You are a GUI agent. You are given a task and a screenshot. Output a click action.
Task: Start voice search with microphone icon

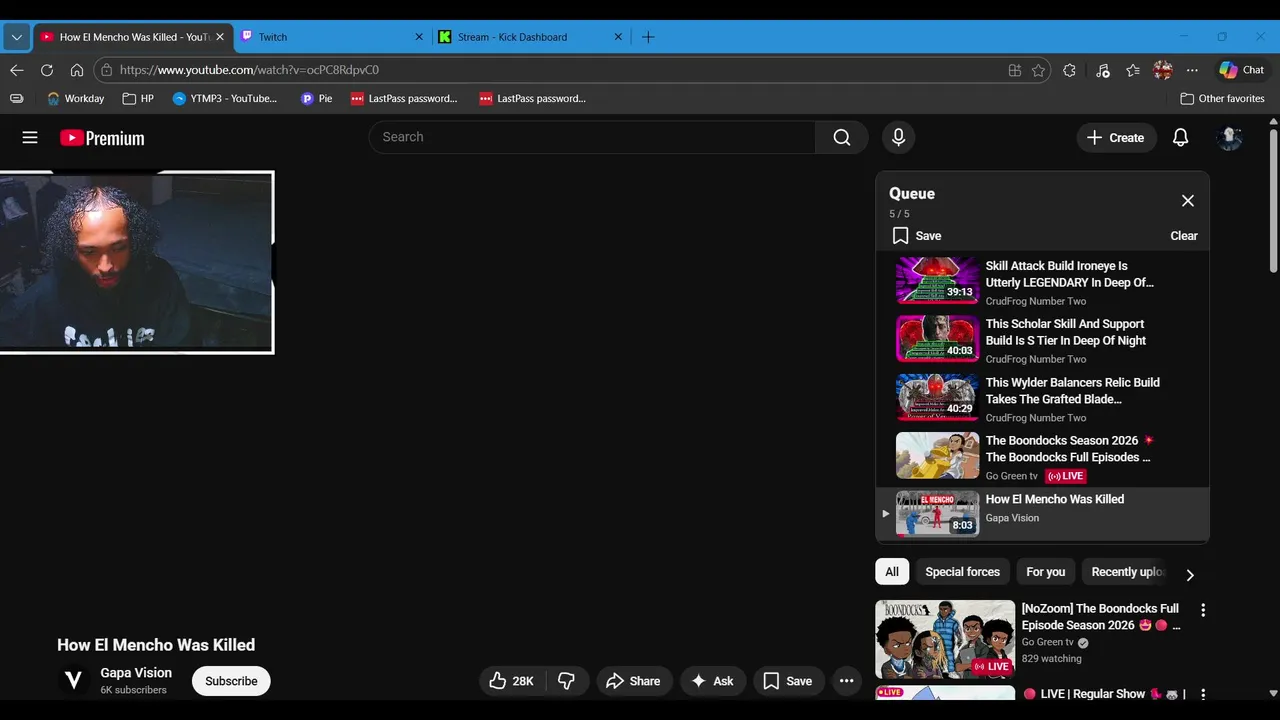click(x=898, y=137)
